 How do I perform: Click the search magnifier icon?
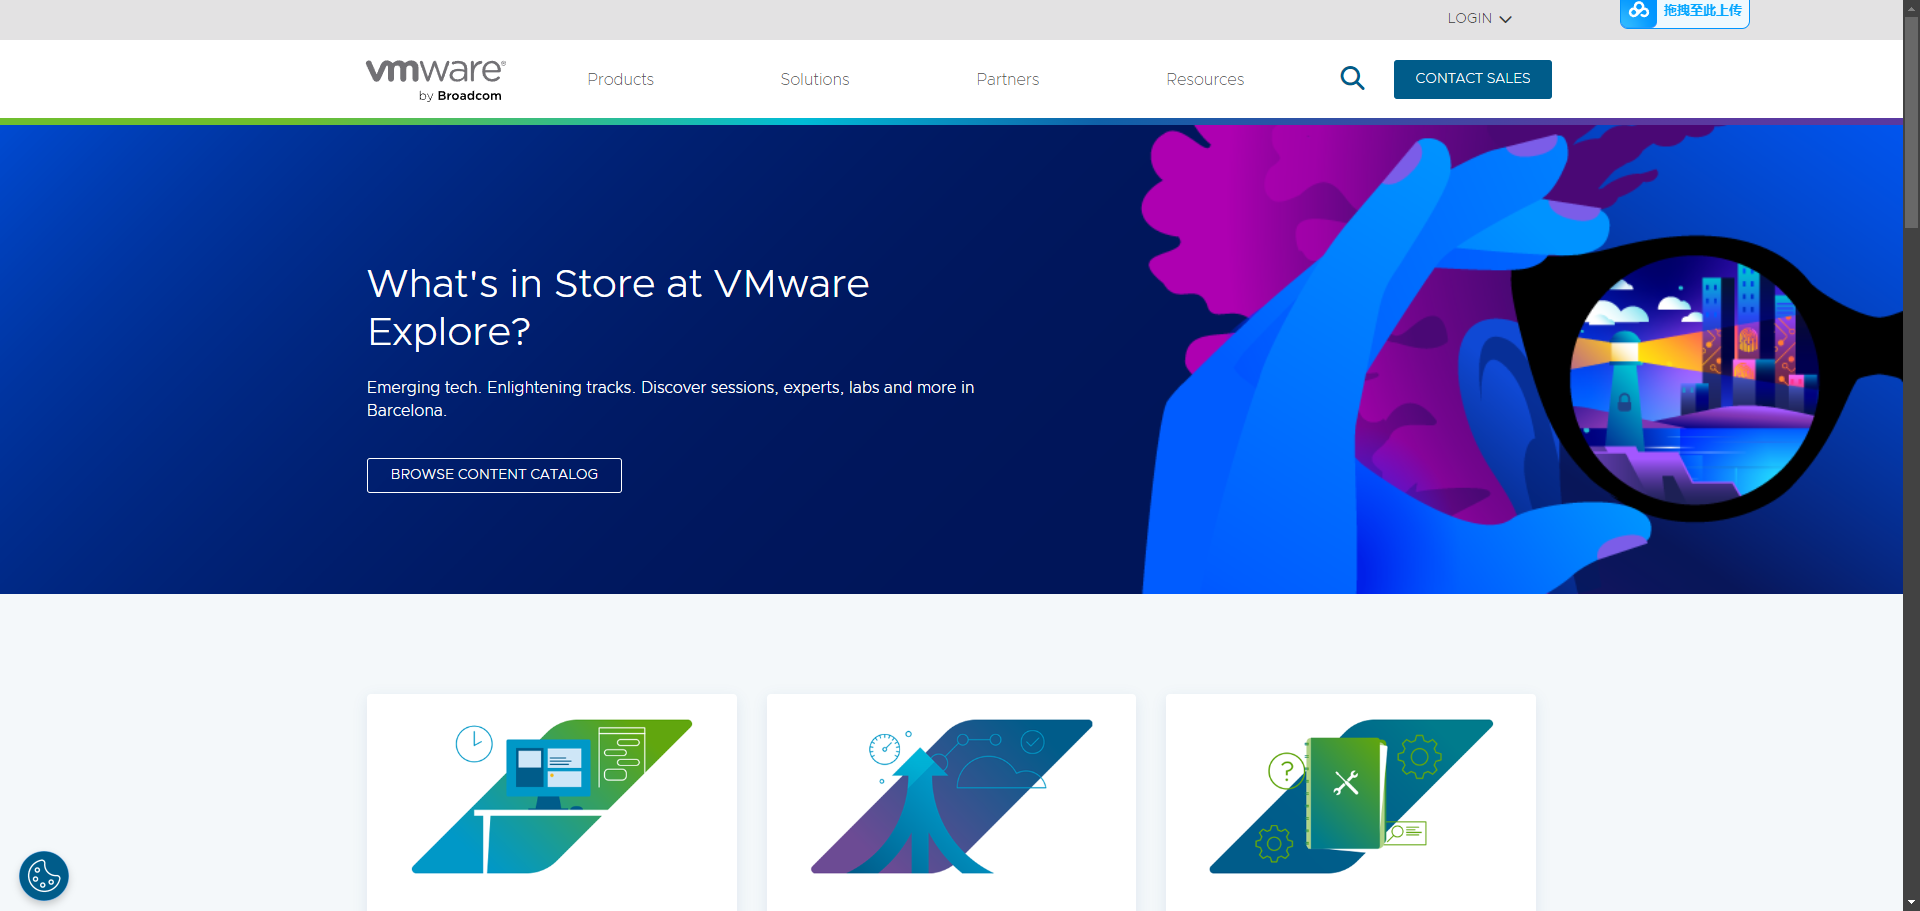click(x=1352, y=78)
